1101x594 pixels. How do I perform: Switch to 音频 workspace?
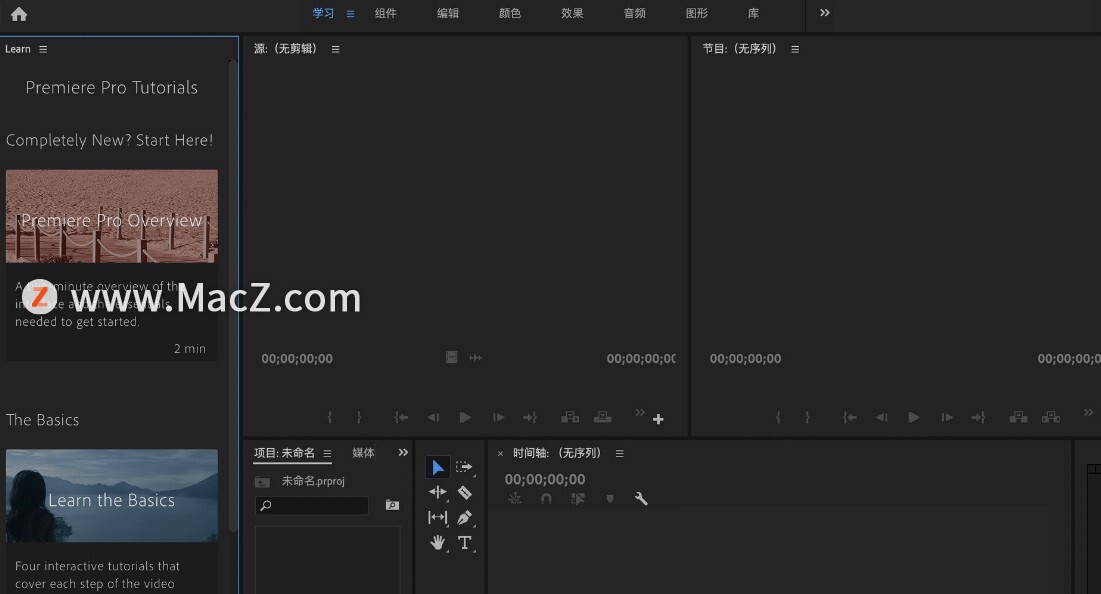[635, 13]
